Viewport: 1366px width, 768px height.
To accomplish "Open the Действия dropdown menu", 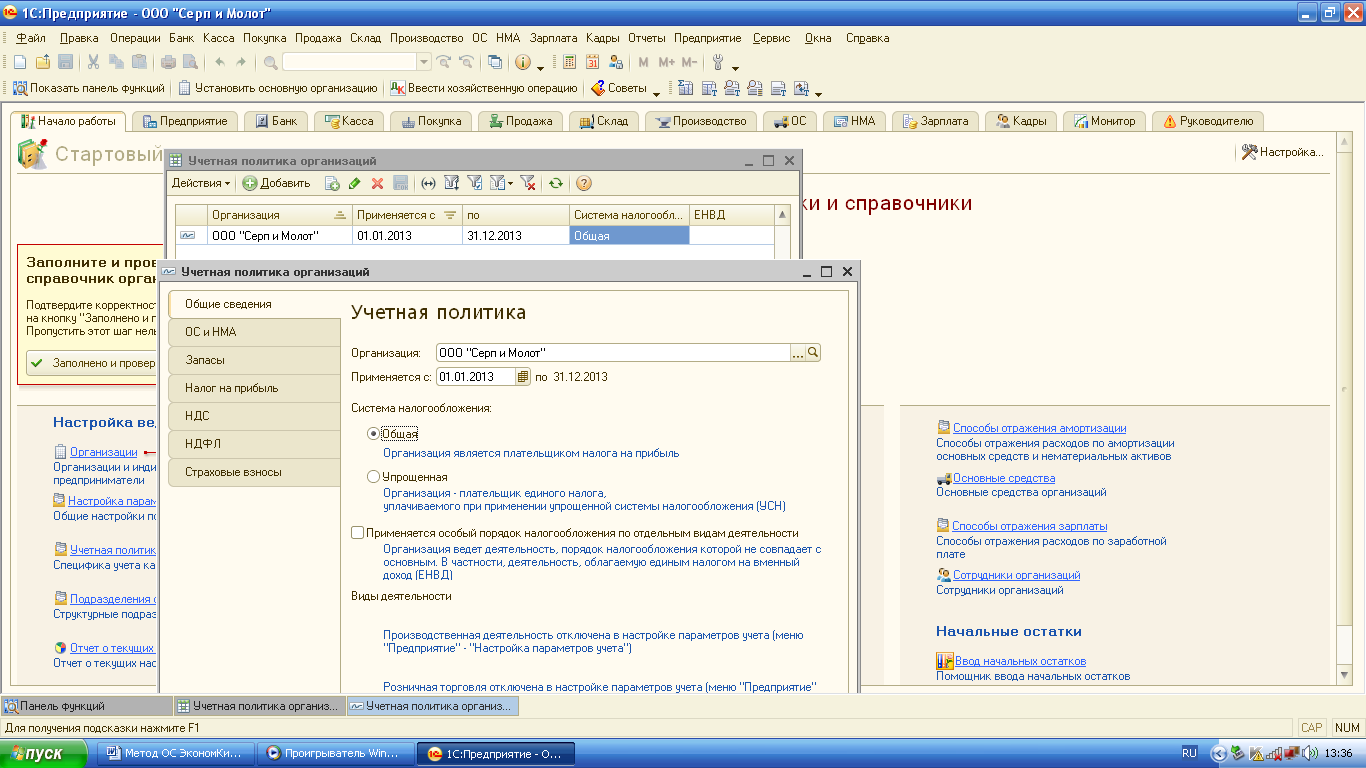I will tap(201, 183).
